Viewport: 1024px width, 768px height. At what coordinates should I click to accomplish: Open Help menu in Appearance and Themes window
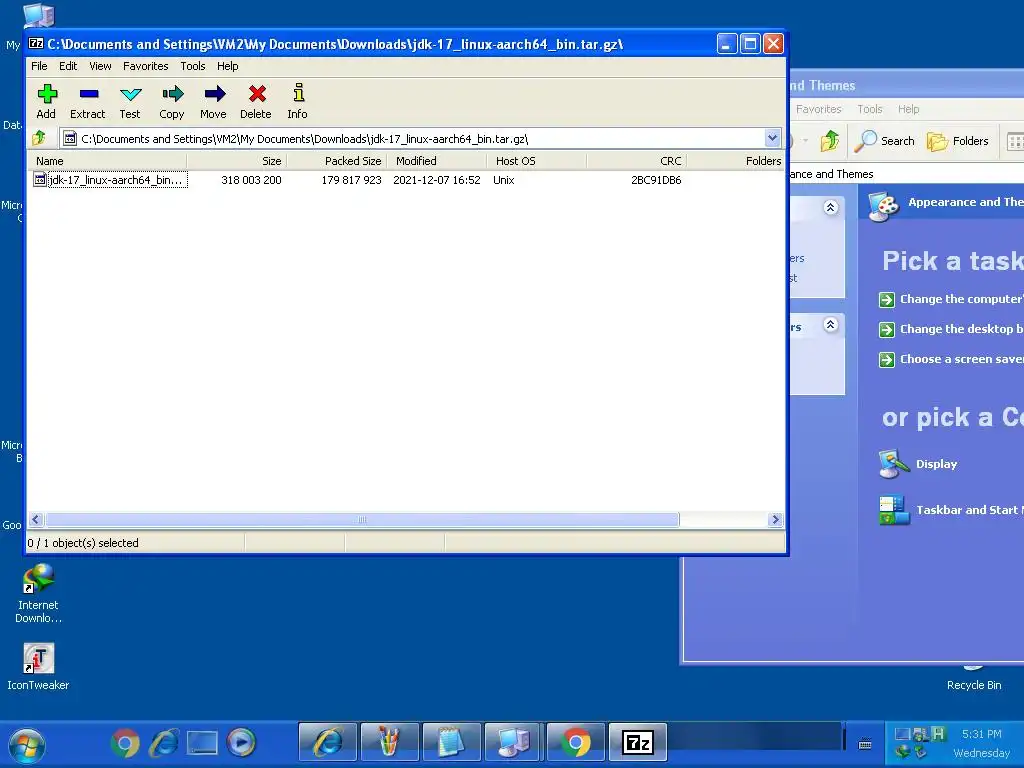908,109
